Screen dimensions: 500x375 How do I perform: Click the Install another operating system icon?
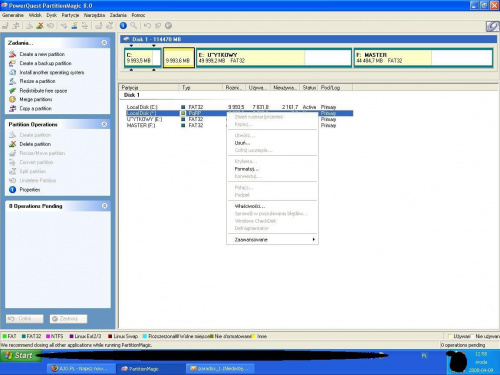pos(12,72)
